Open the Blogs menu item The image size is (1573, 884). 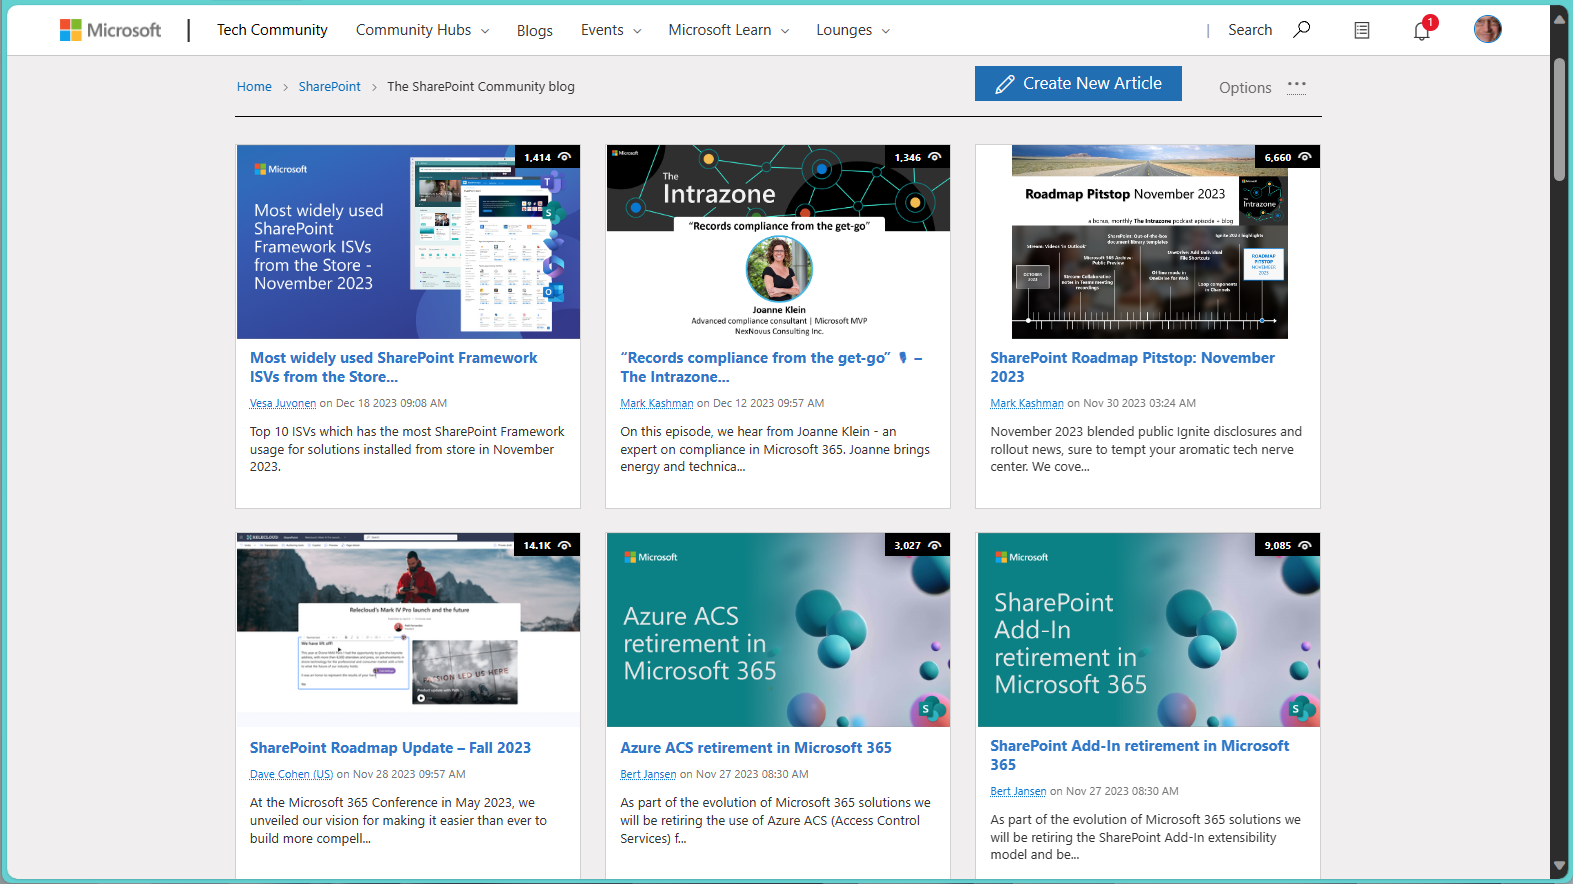click(x=535, y=30)
